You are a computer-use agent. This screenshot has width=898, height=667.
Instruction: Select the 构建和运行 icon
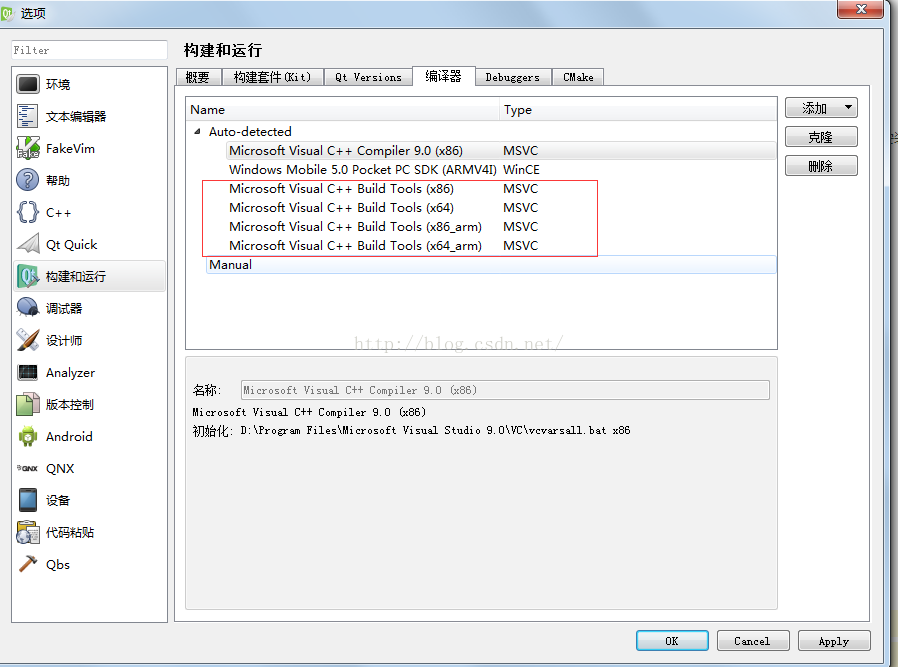pyautogui.click(x=27, y=277)
